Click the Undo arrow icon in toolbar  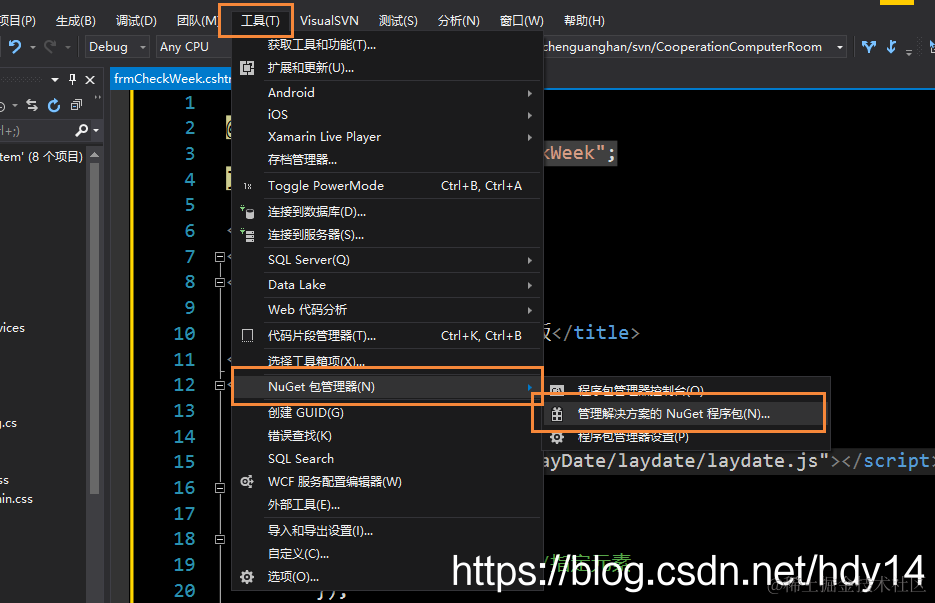pos(15,47)
